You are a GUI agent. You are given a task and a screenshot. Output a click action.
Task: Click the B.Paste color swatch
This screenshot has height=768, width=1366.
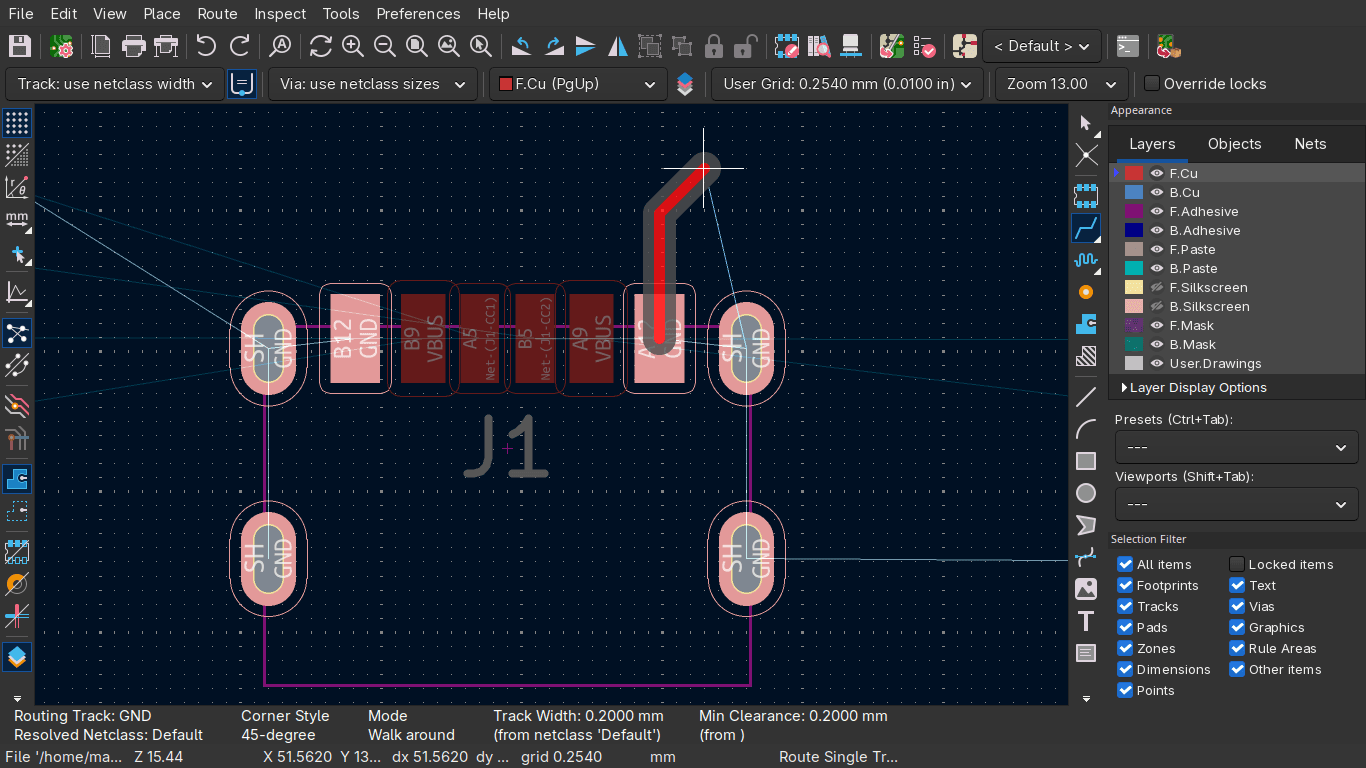click(x=1134, y=269)
